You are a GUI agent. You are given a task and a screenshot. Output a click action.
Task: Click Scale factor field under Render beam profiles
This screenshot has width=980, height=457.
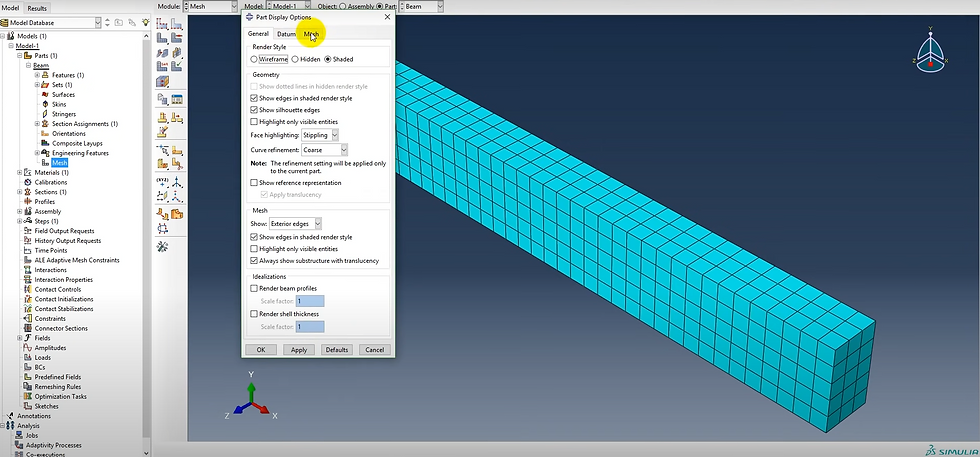310,301
